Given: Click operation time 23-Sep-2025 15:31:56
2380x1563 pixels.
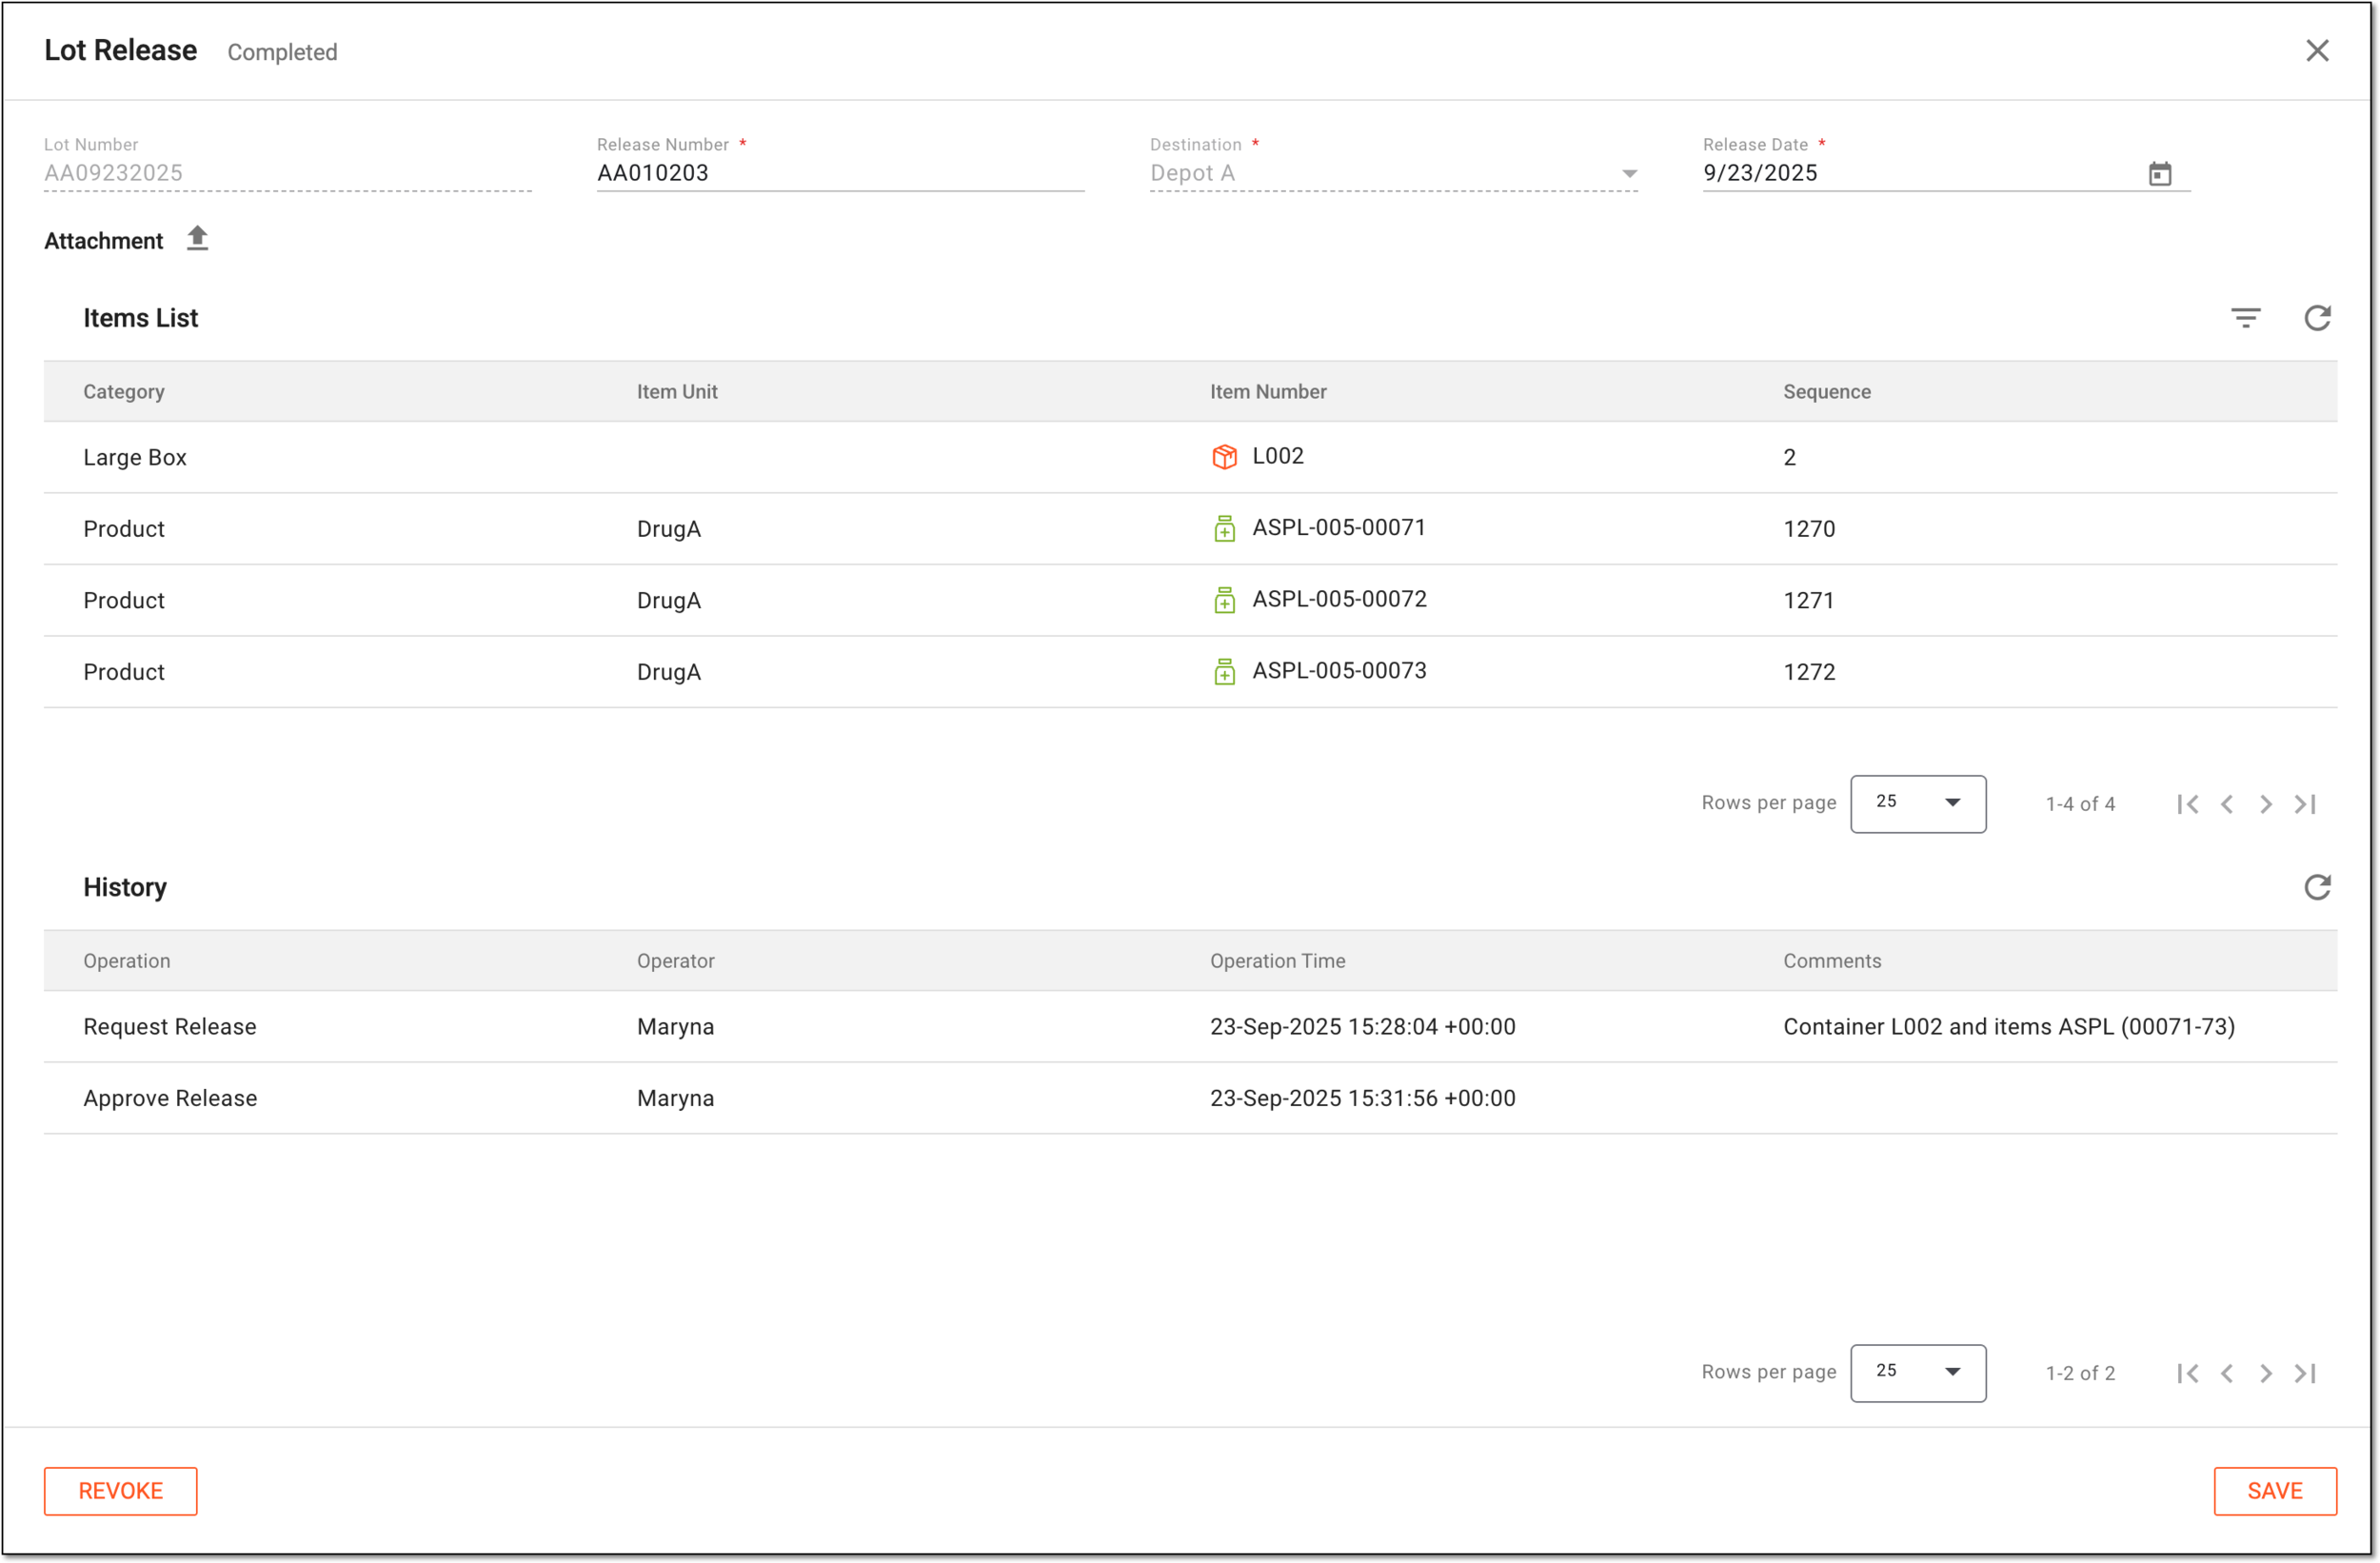Looking at the screenshot, I should click(x=1362, y=1098).
